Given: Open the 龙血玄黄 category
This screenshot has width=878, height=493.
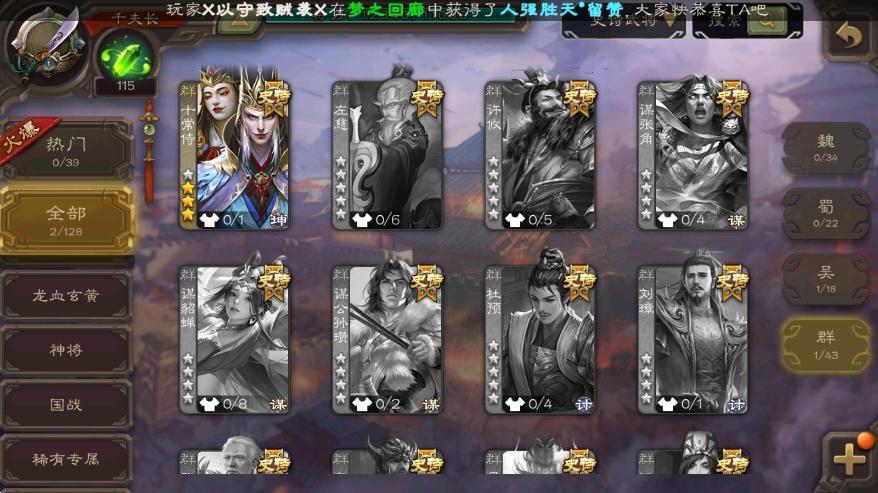Looking at the screenshot, I should [x=67, y=295].
